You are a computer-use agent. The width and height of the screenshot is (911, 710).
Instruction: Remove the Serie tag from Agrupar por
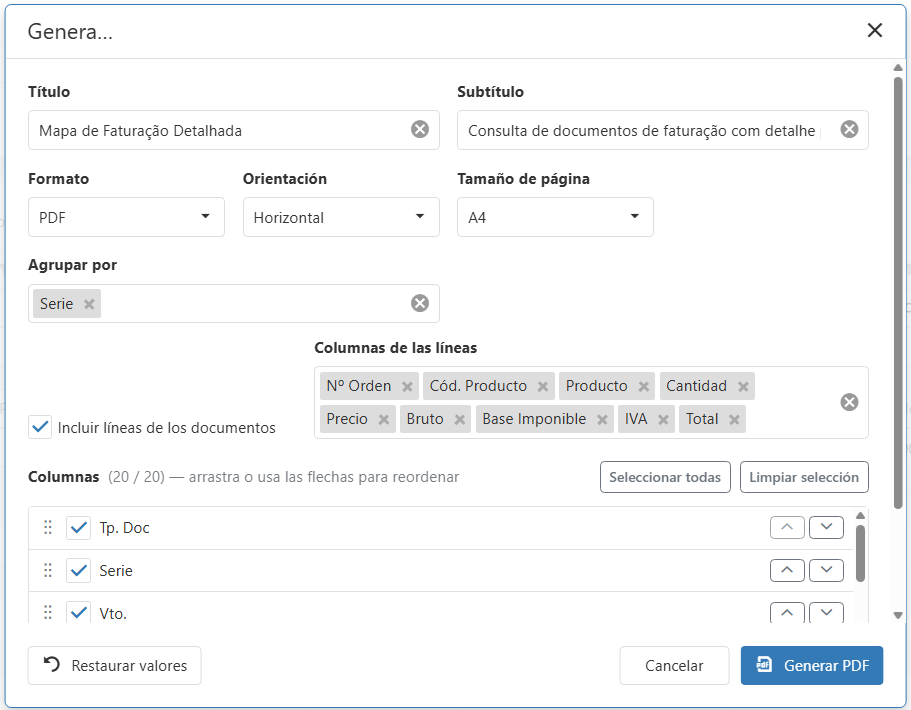(x=89, y=304)
